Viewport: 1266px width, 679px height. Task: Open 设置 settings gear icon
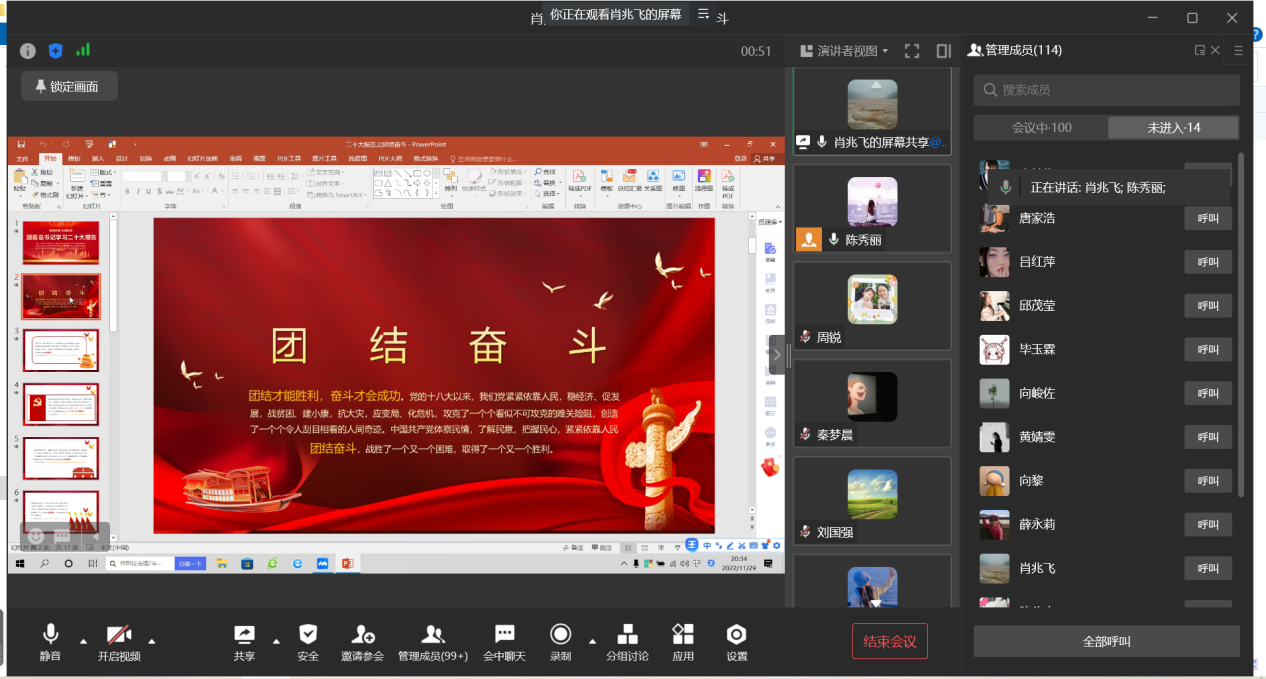tap(737, 635)
